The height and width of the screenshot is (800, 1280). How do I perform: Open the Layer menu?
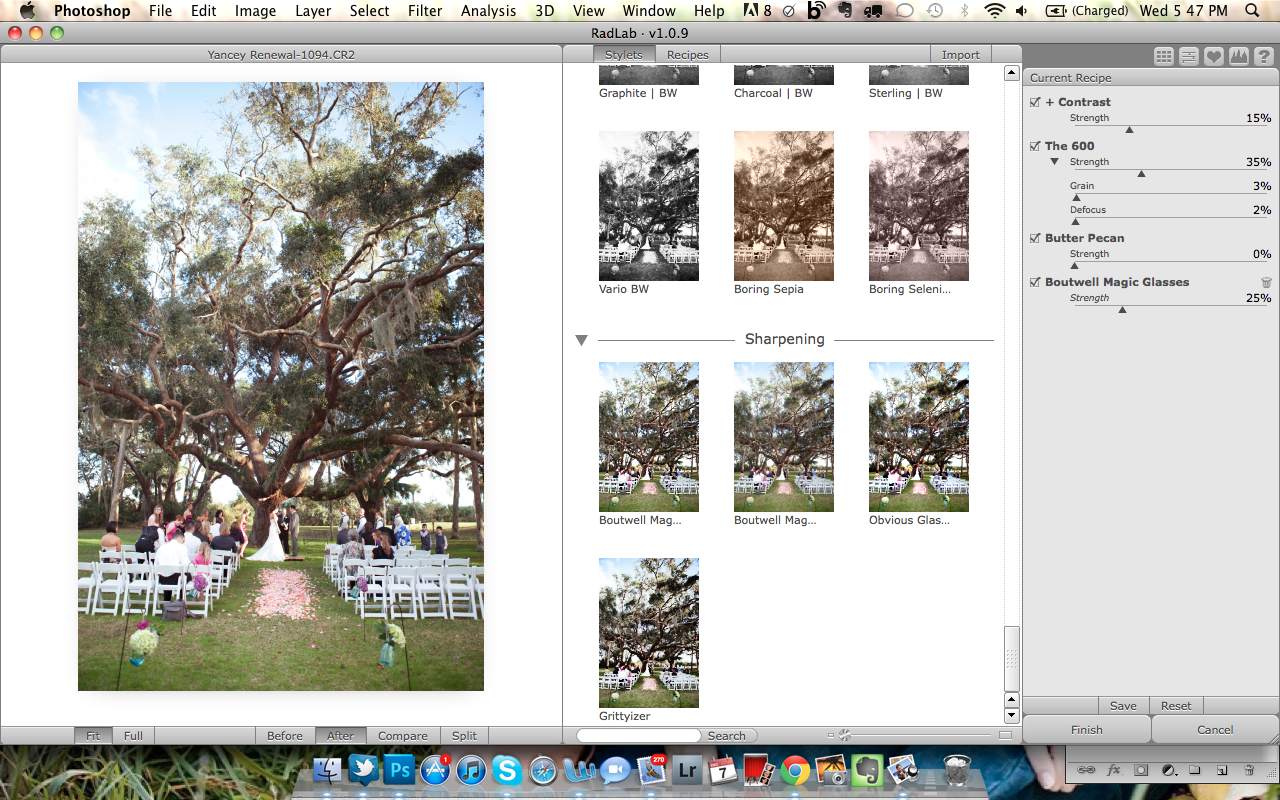tap(313, 11)
